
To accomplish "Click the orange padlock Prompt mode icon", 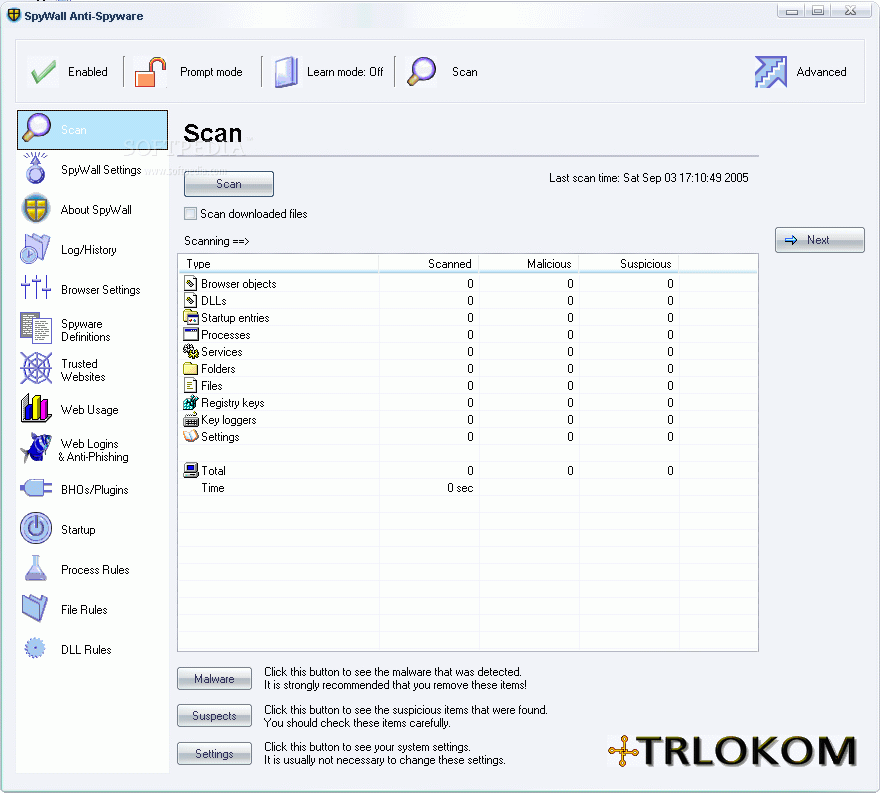I will pyautogui.click(x=150, y=72).
